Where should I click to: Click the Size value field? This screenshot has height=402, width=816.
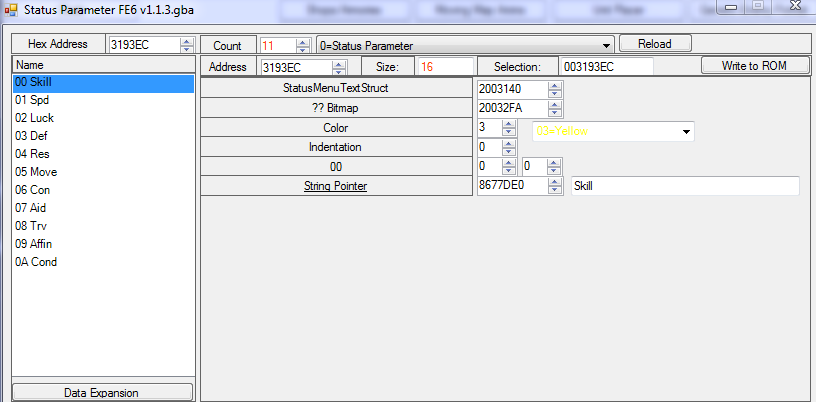(445, 67)
